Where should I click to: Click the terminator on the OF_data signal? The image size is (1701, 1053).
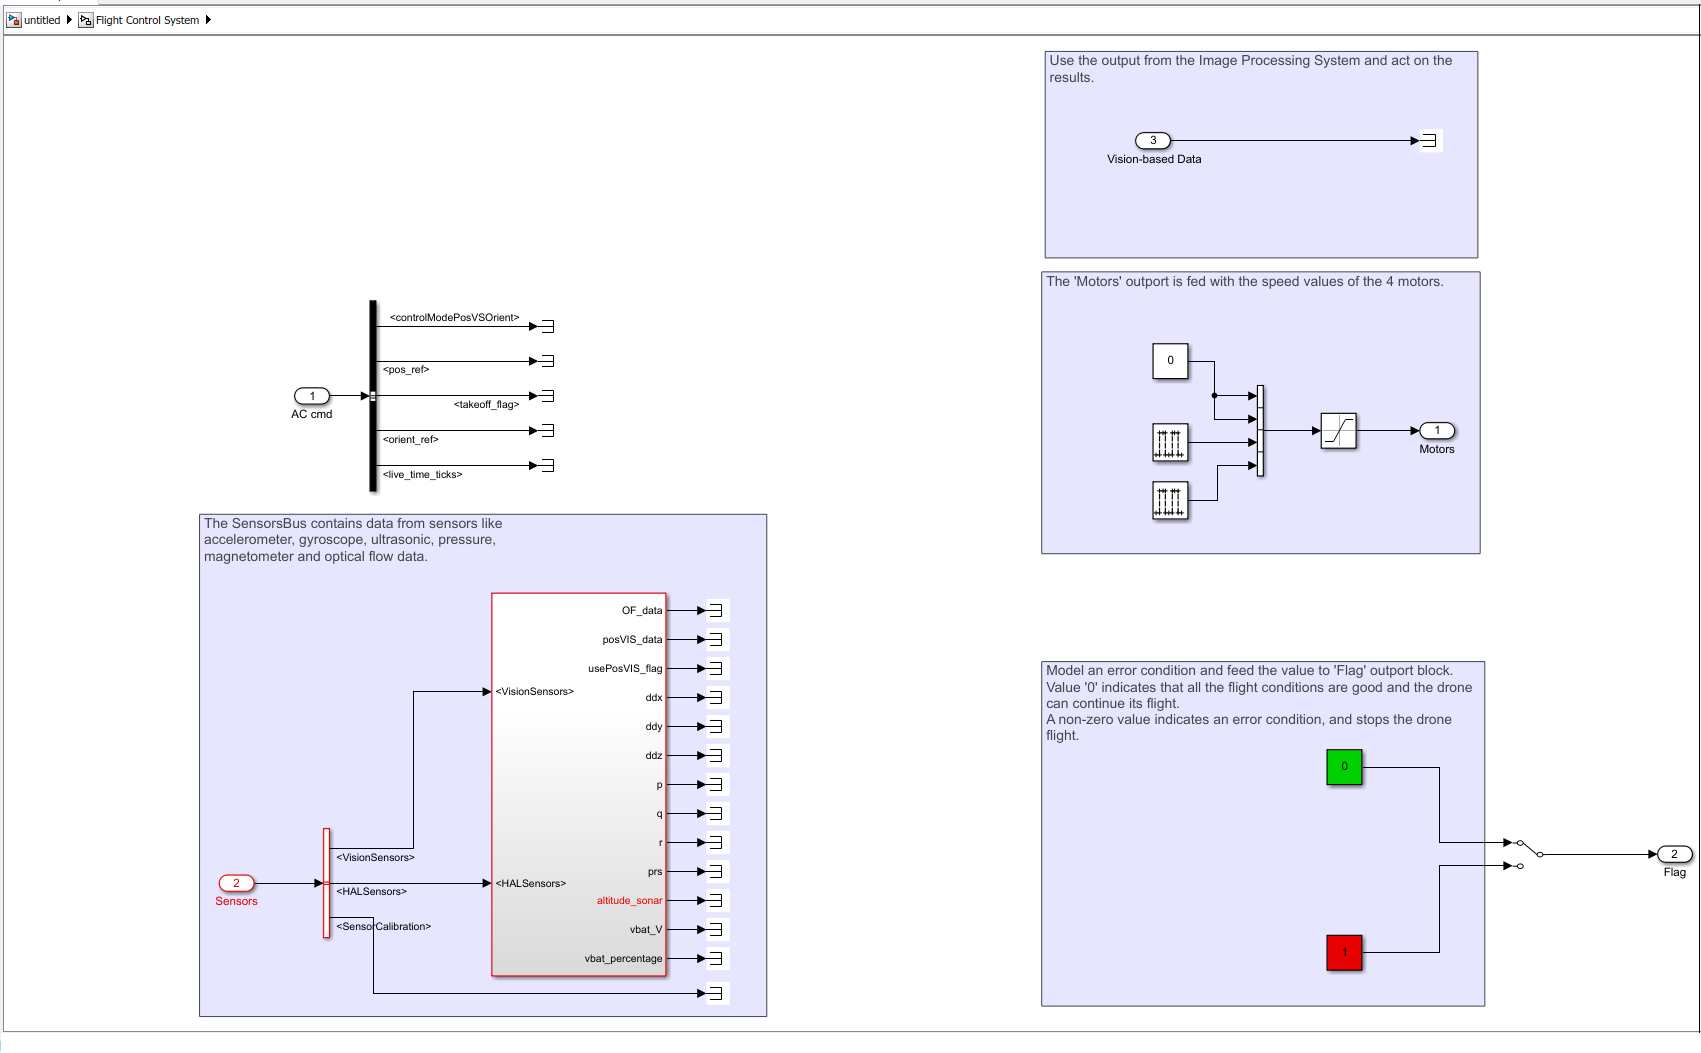tap(715, 610)
